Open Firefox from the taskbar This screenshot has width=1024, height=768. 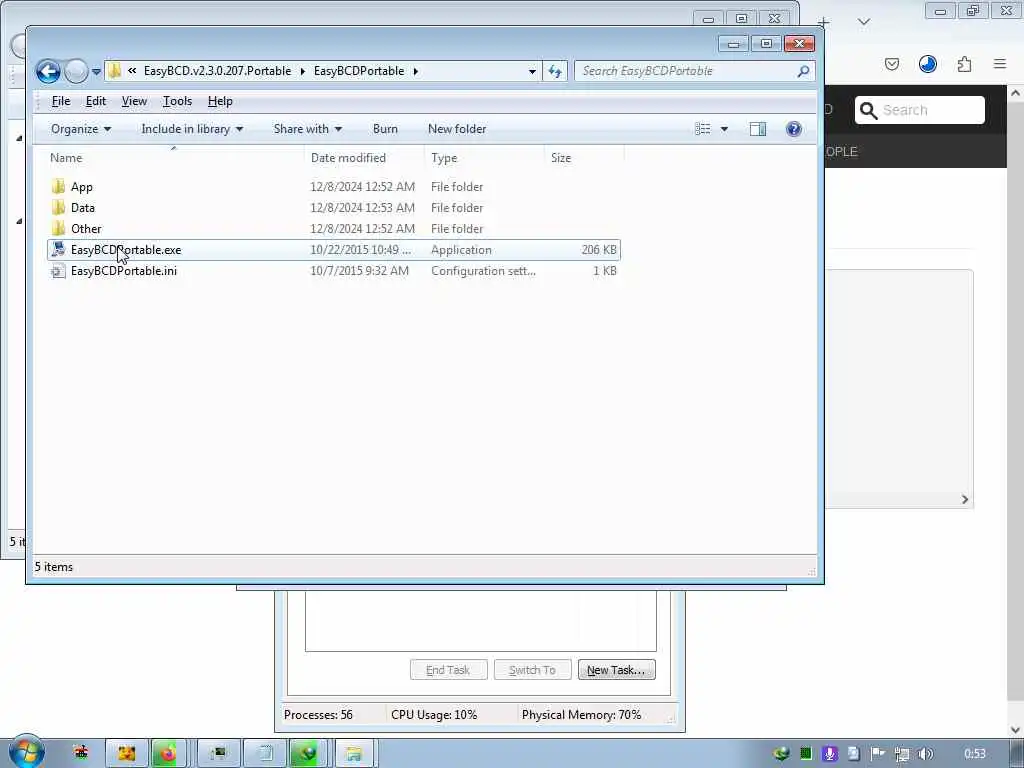point(168,754)
